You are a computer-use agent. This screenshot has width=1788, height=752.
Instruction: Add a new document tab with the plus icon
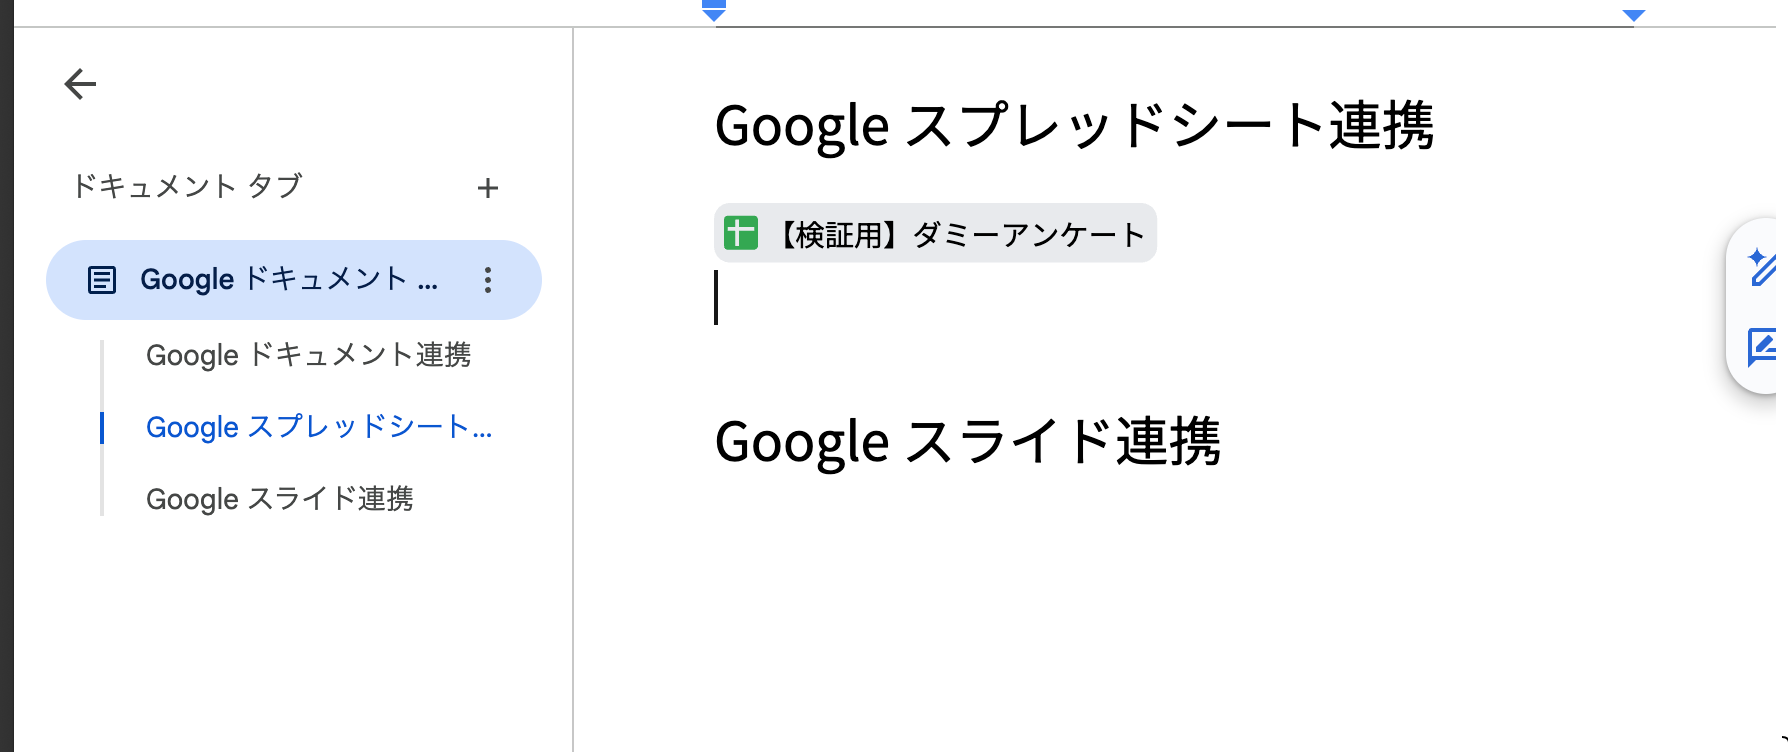coord(488,188)
